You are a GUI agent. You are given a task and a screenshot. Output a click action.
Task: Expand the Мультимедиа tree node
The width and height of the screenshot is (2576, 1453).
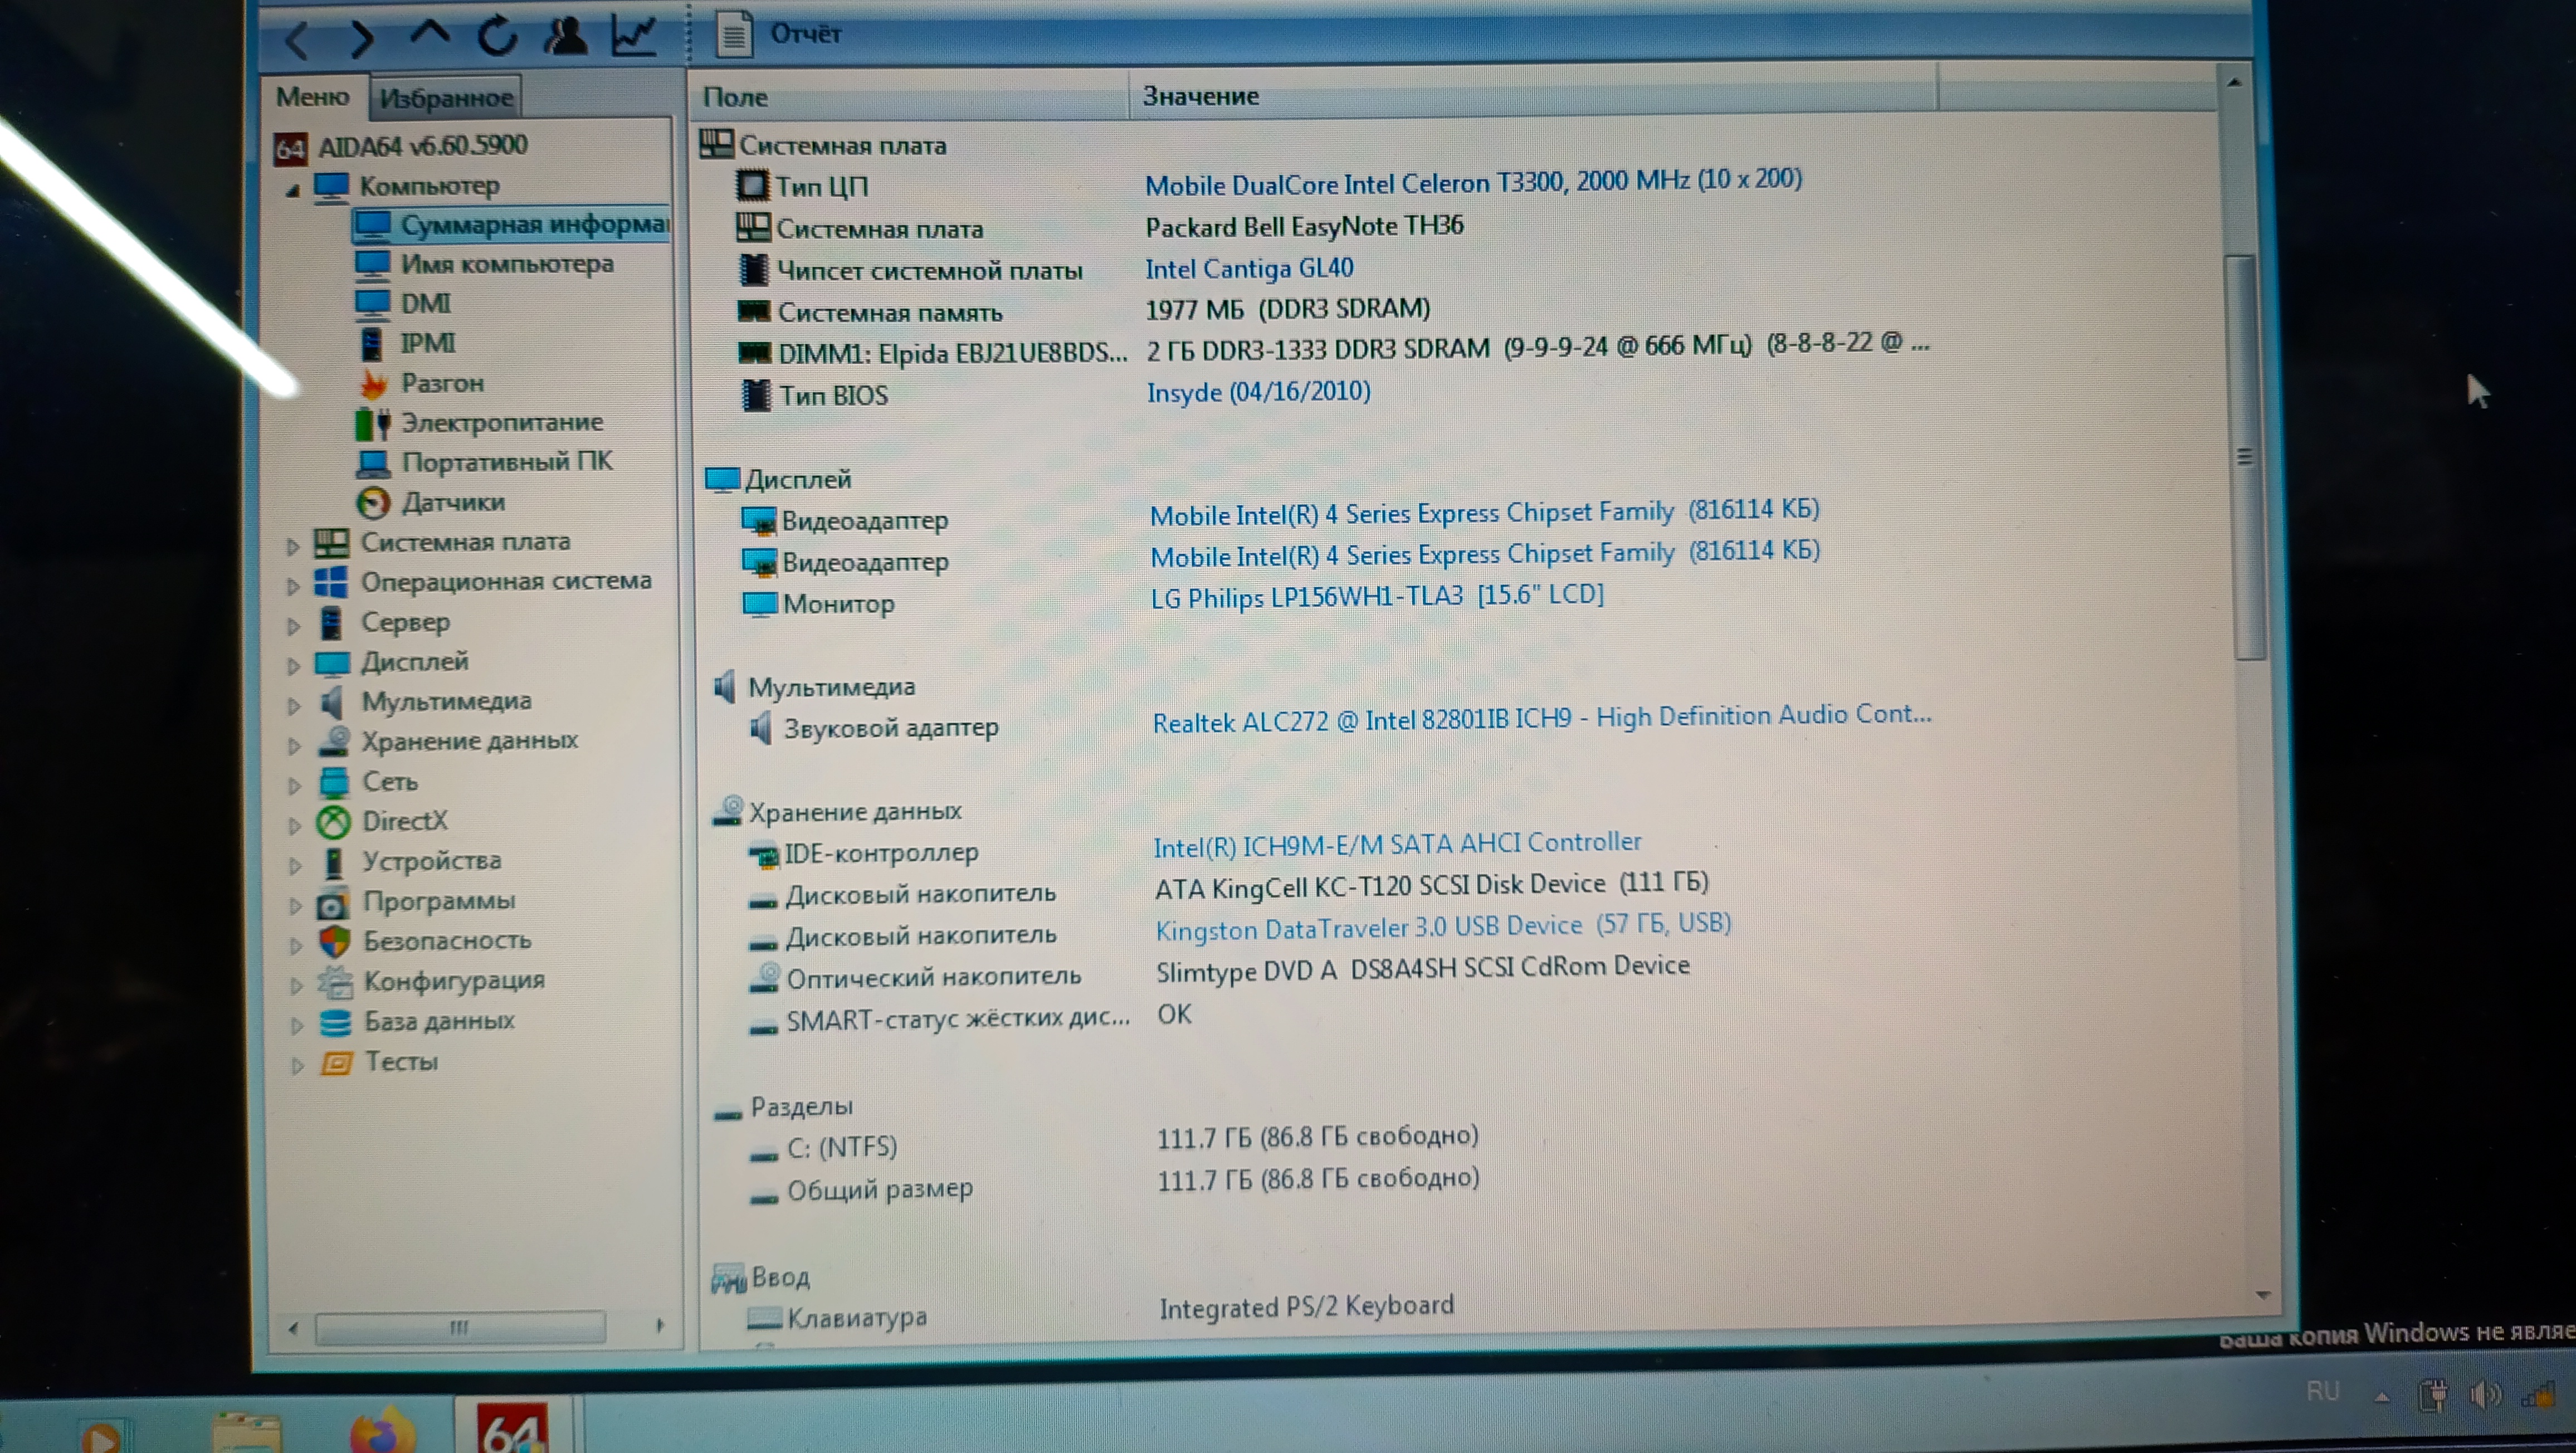(x=294, y=706)
